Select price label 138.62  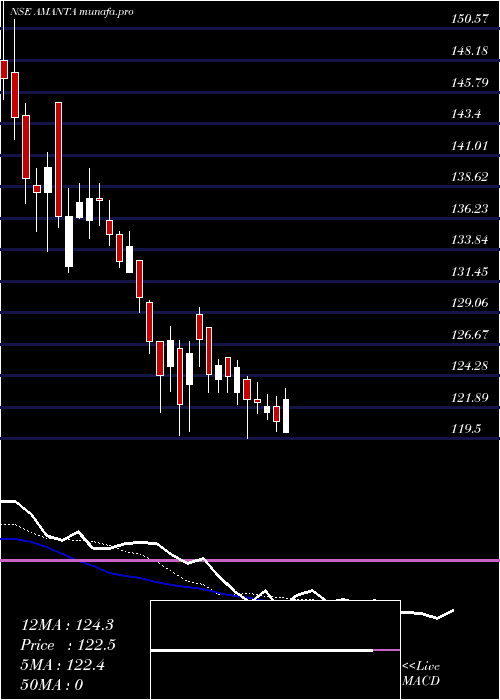(x=470, y=177)
